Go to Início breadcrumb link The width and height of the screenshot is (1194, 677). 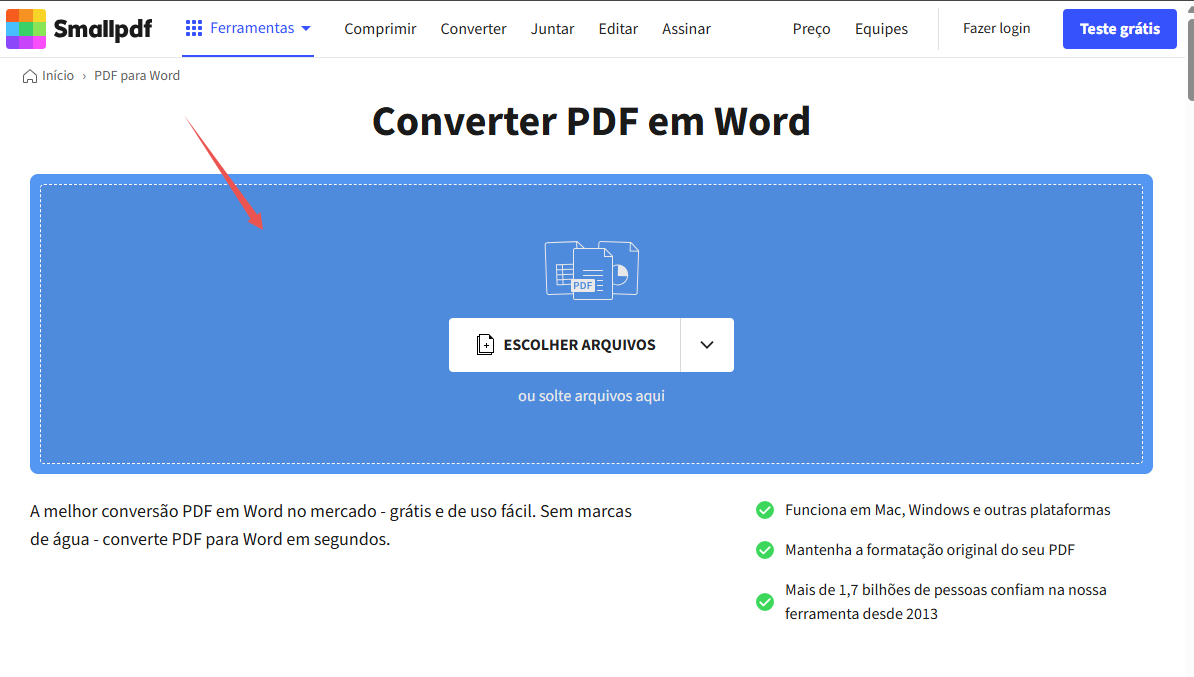pos(58,75)
